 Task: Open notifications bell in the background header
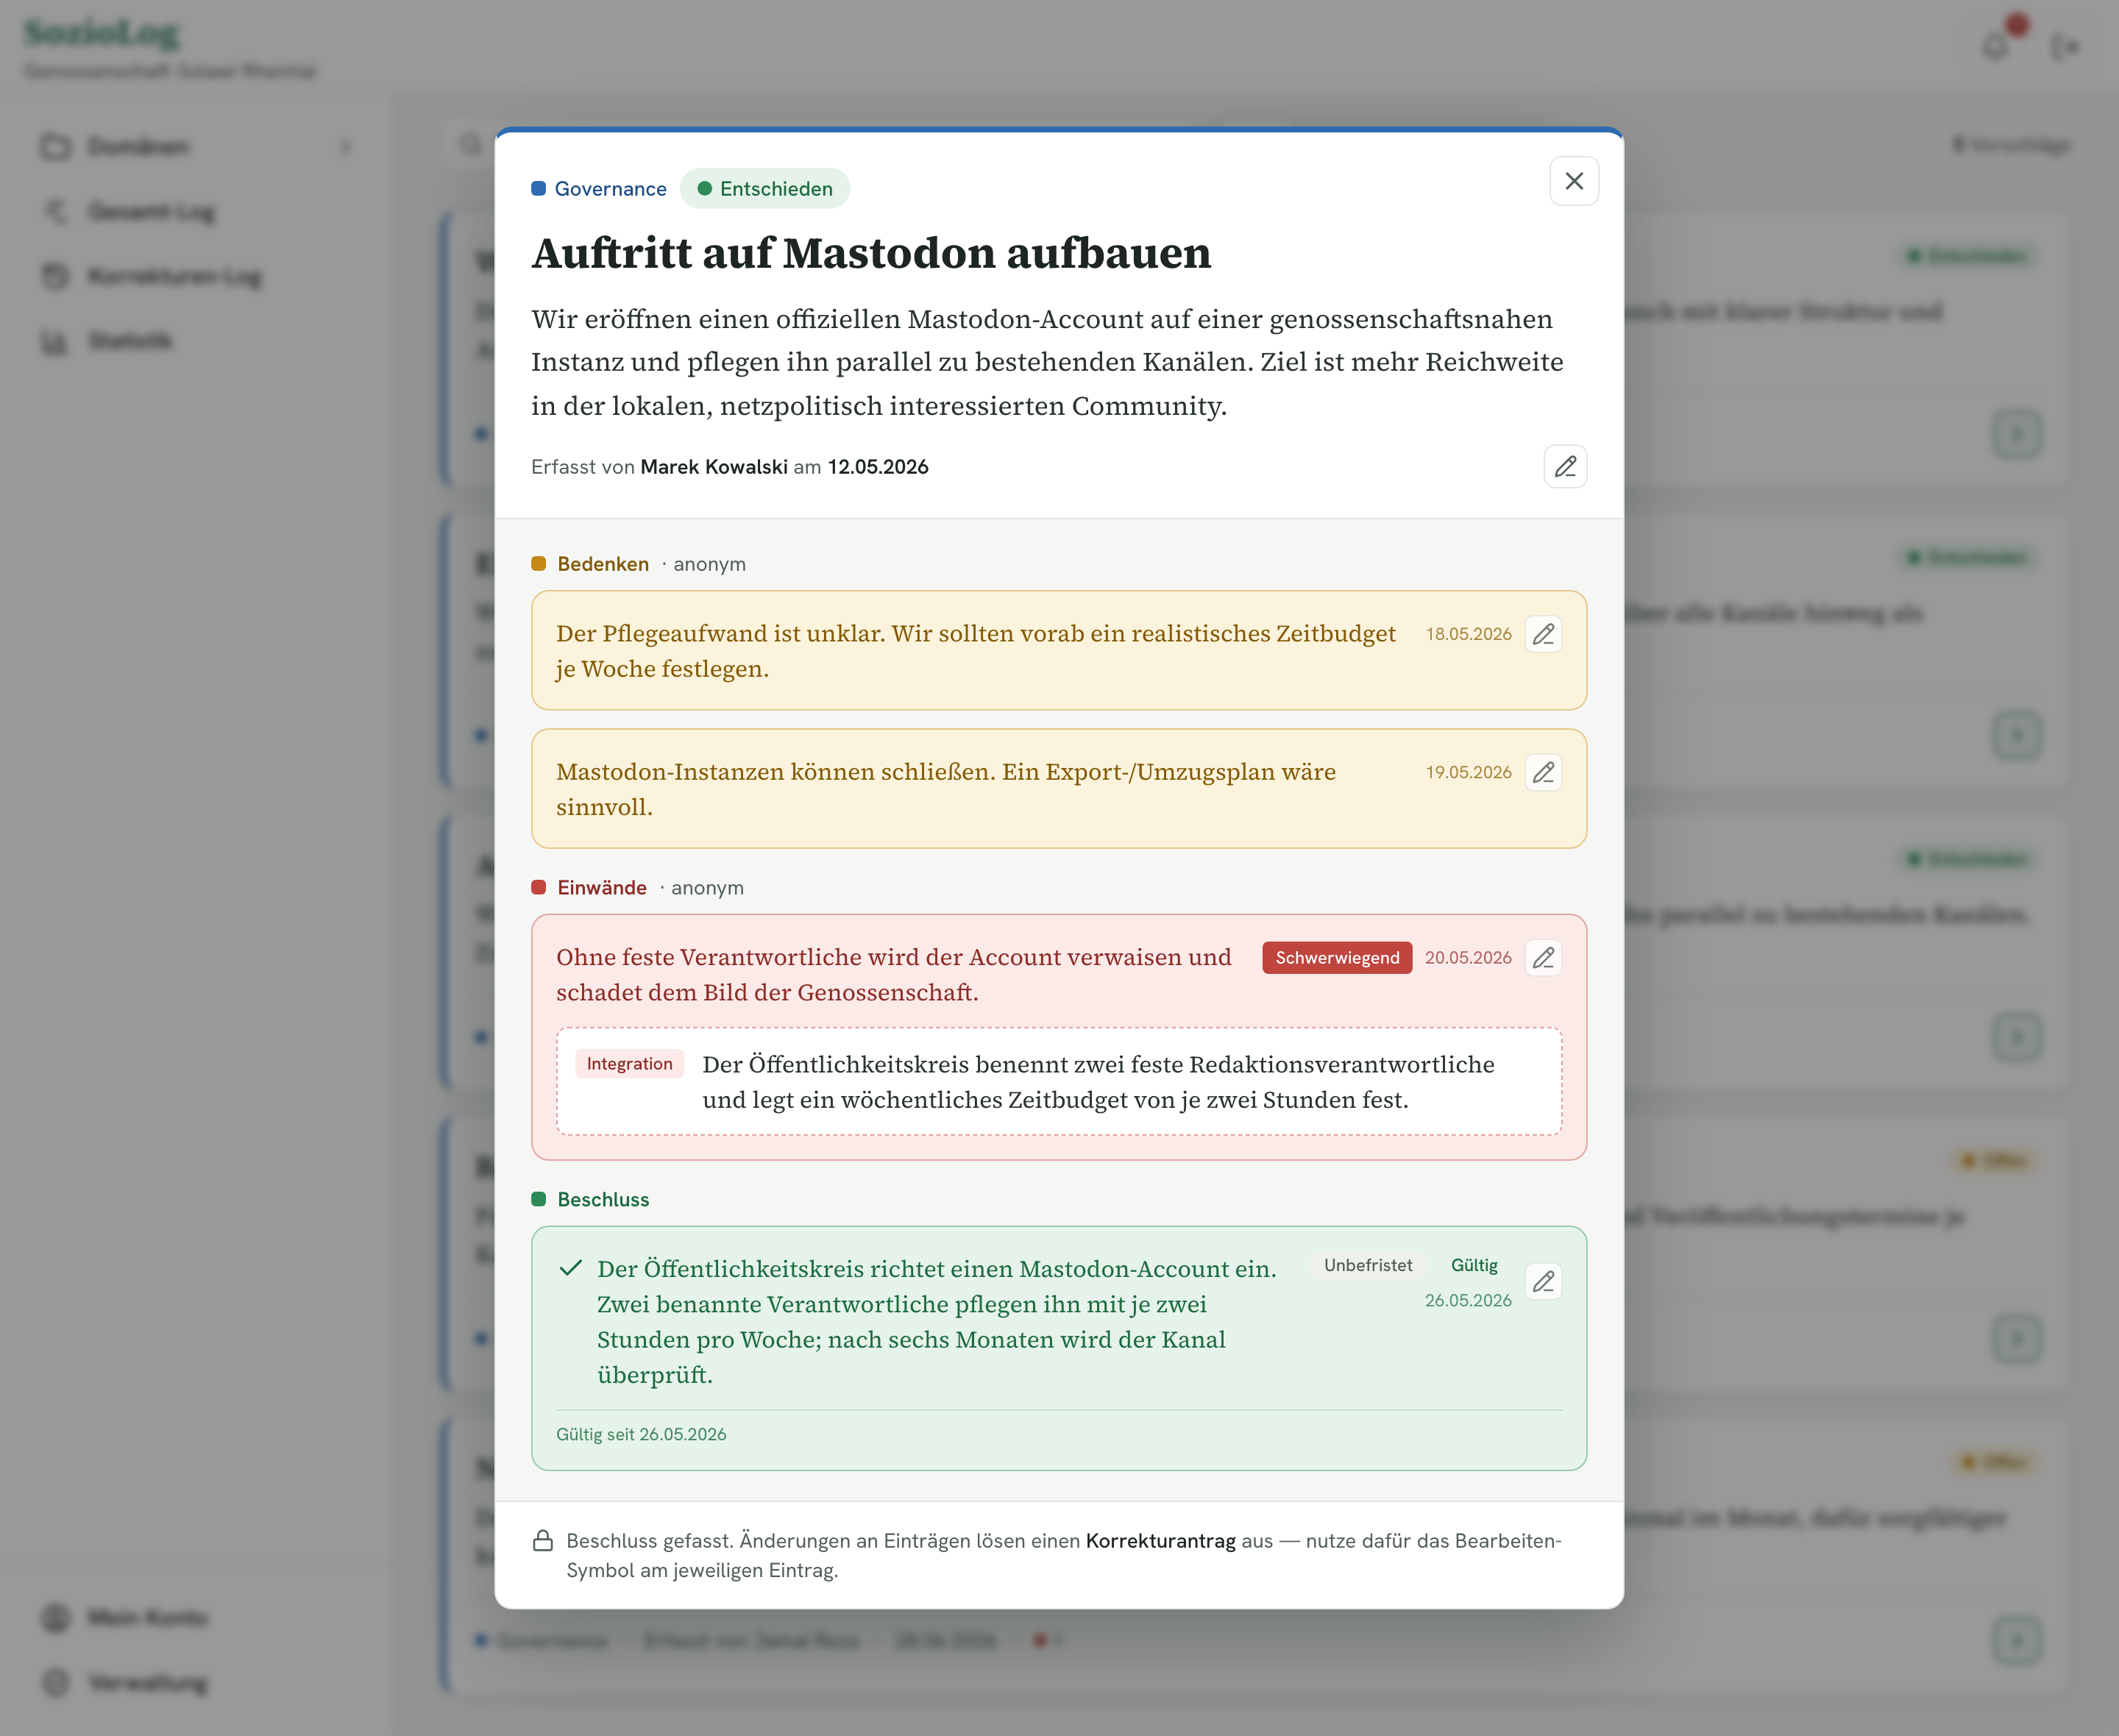click(1996, 46)
